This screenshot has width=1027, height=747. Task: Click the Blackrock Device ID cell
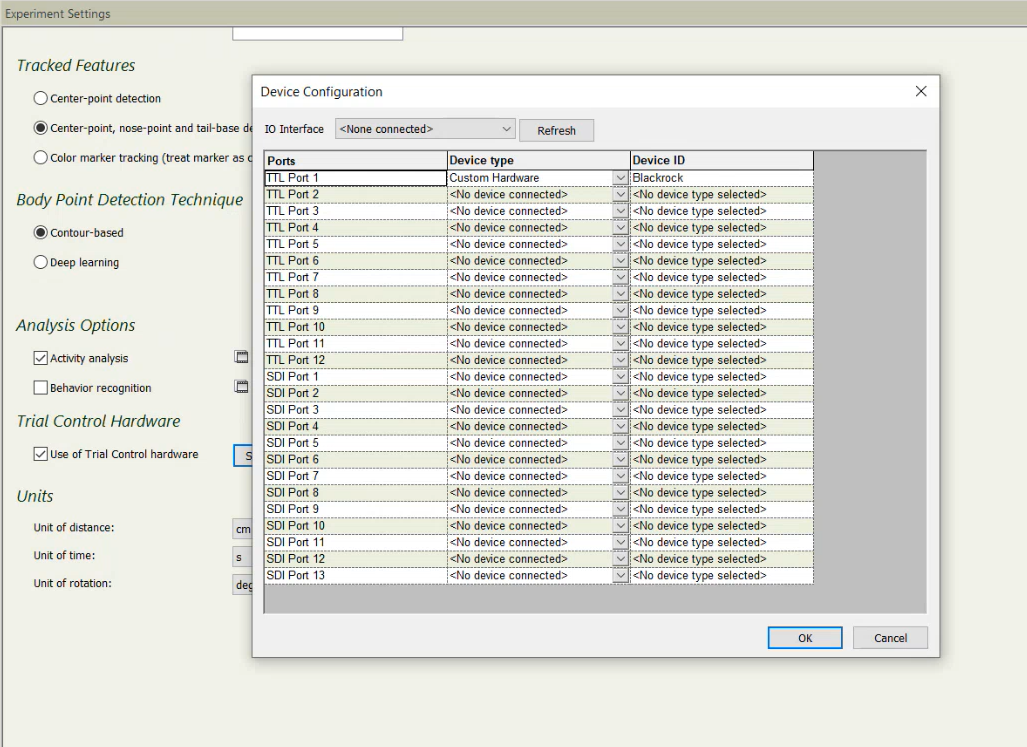[721, 178]
